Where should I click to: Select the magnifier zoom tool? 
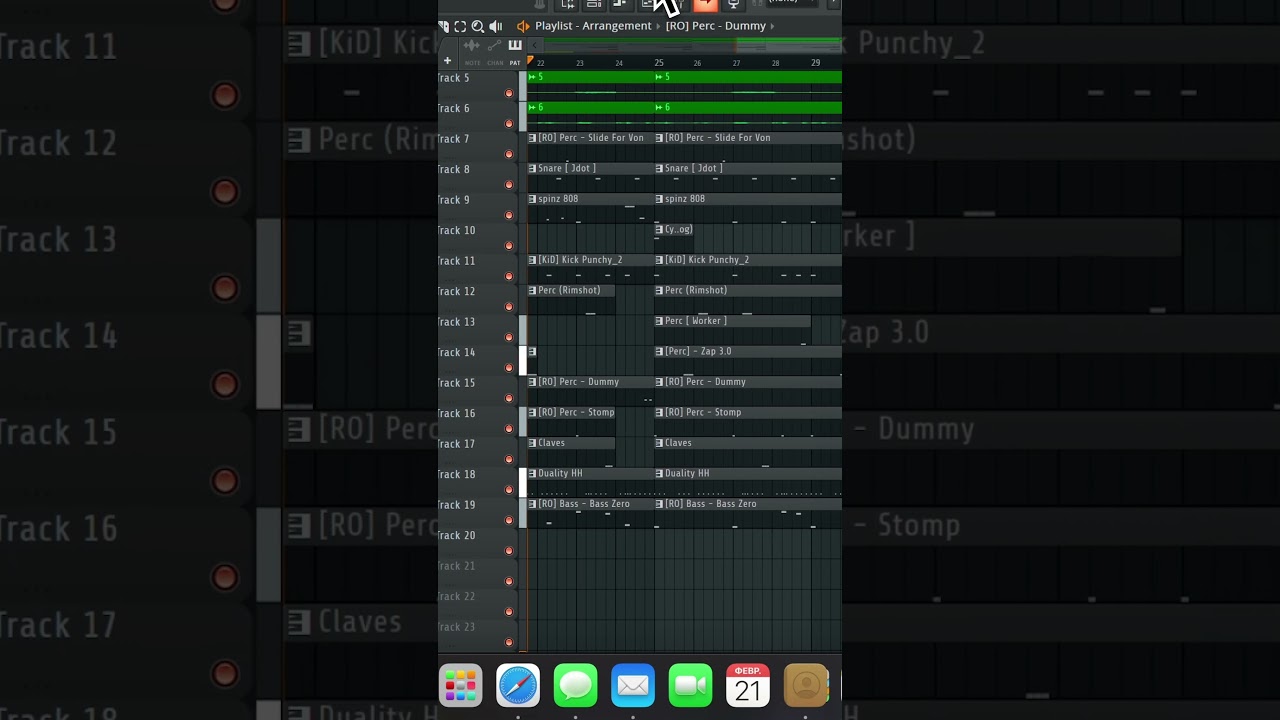(478, 26)
